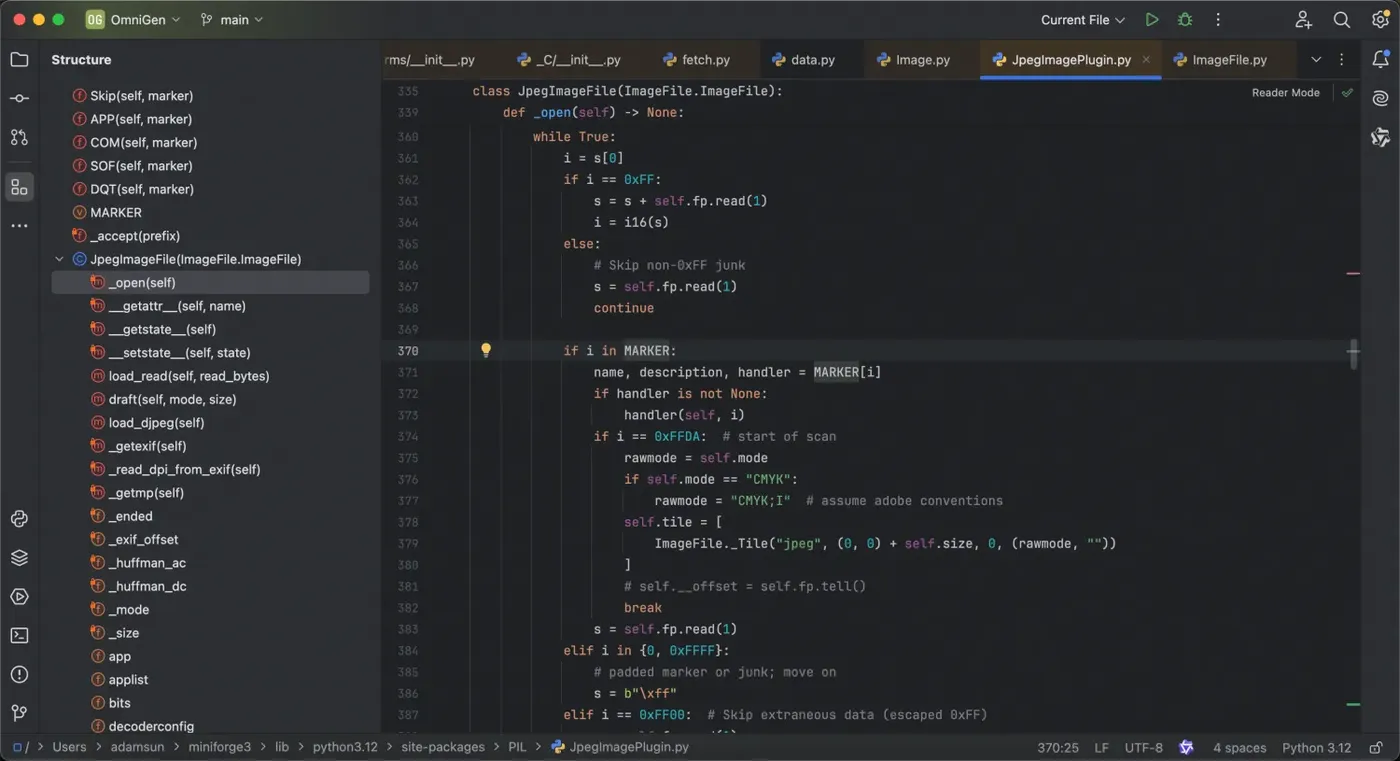The image size is (1400, 761).
Task: Open the Current File run configuration dropdown
Action: [x=1083, y=20]
